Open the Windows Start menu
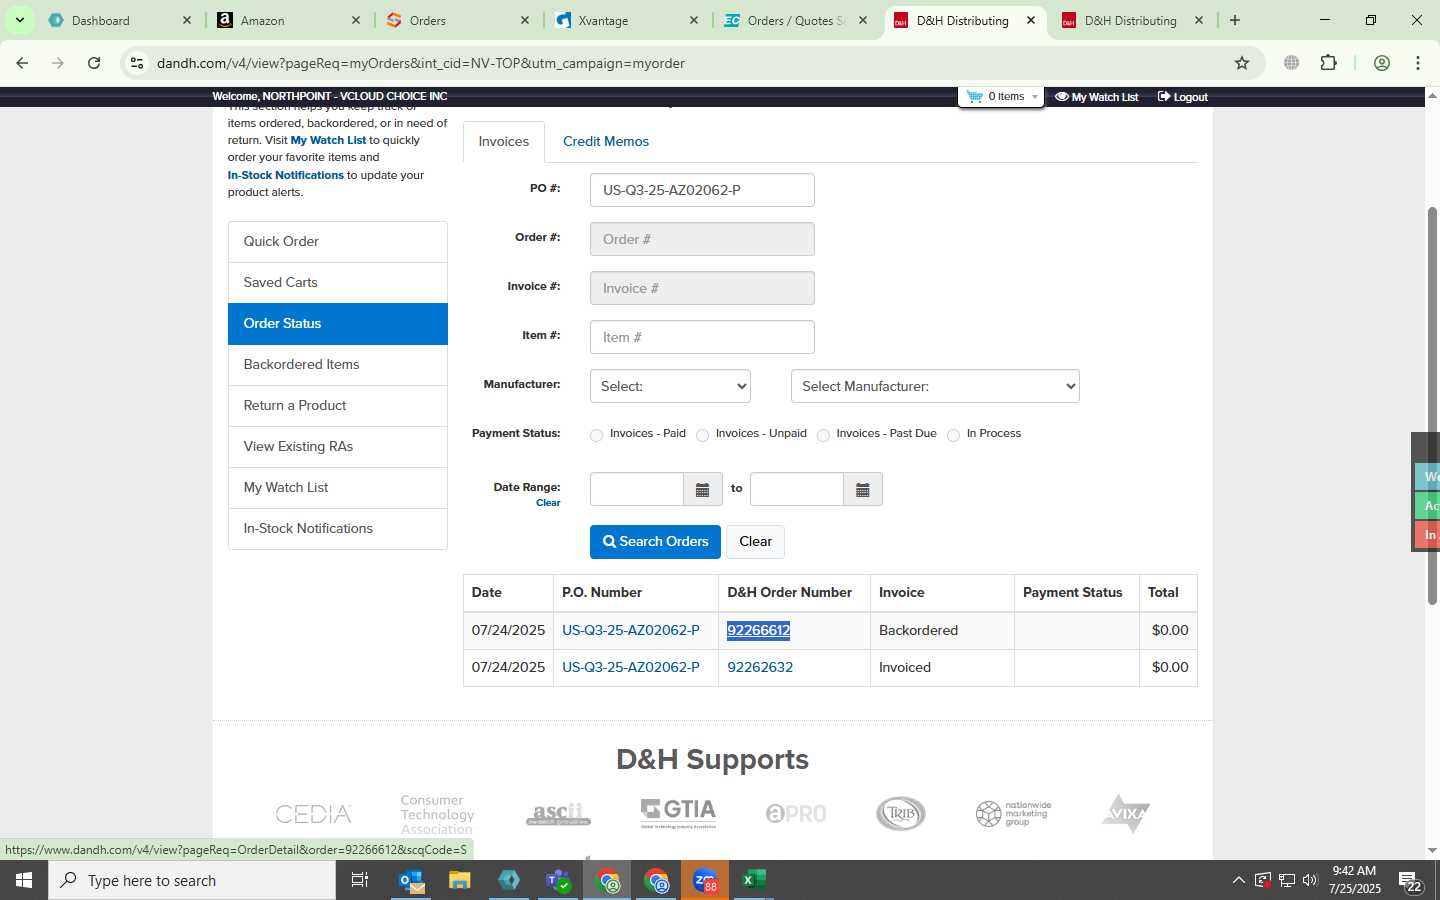Image resolution: width=1440 pixels, height=900 pixels. tap(24, 880)
